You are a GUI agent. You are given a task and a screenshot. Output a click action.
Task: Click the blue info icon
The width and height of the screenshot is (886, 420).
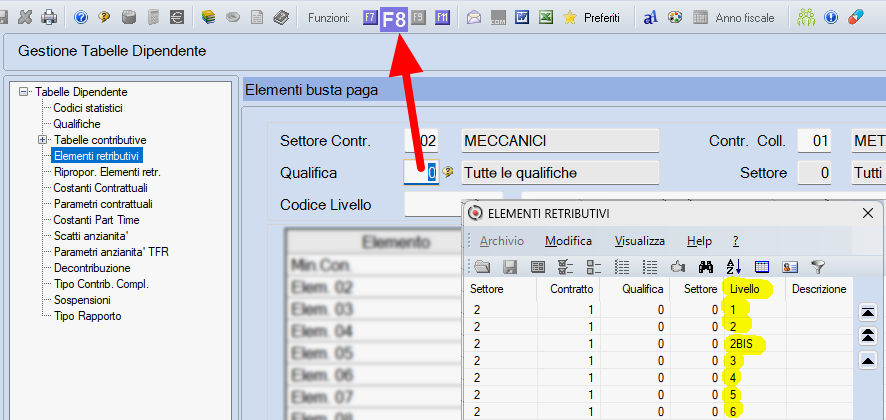click(831, 18)
